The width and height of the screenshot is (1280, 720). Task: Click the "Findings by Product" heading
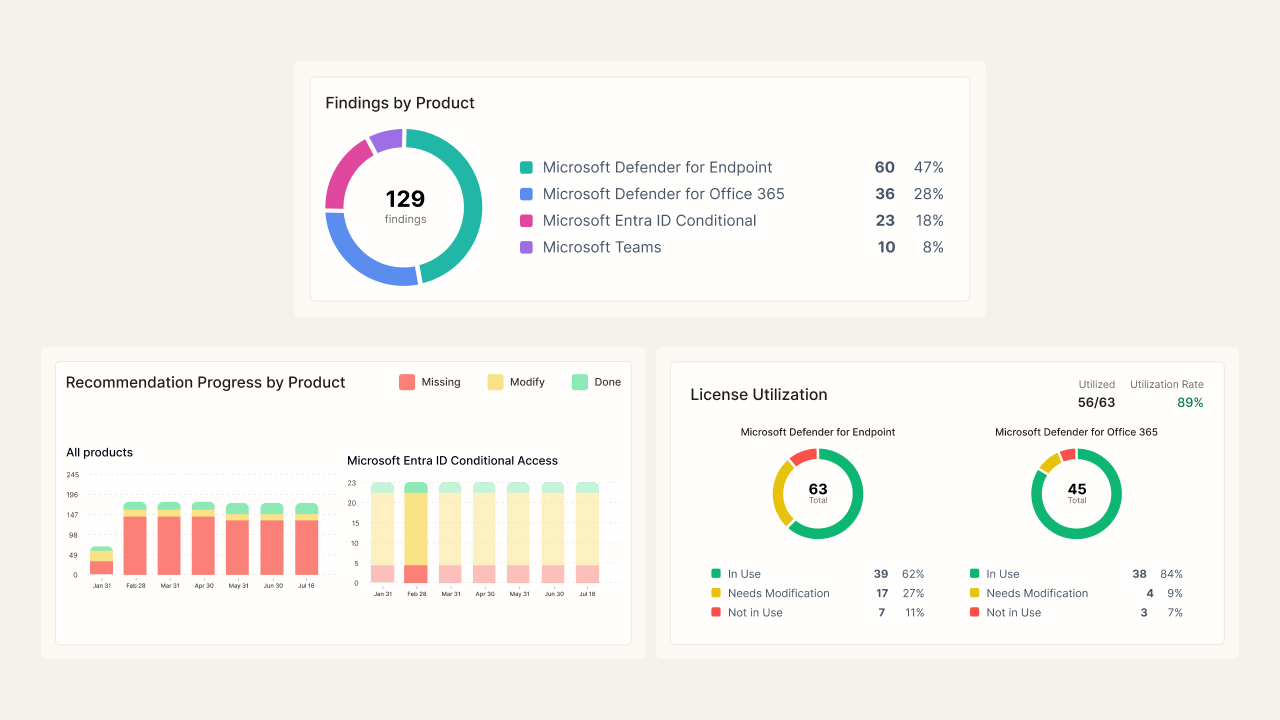point(400,103)
